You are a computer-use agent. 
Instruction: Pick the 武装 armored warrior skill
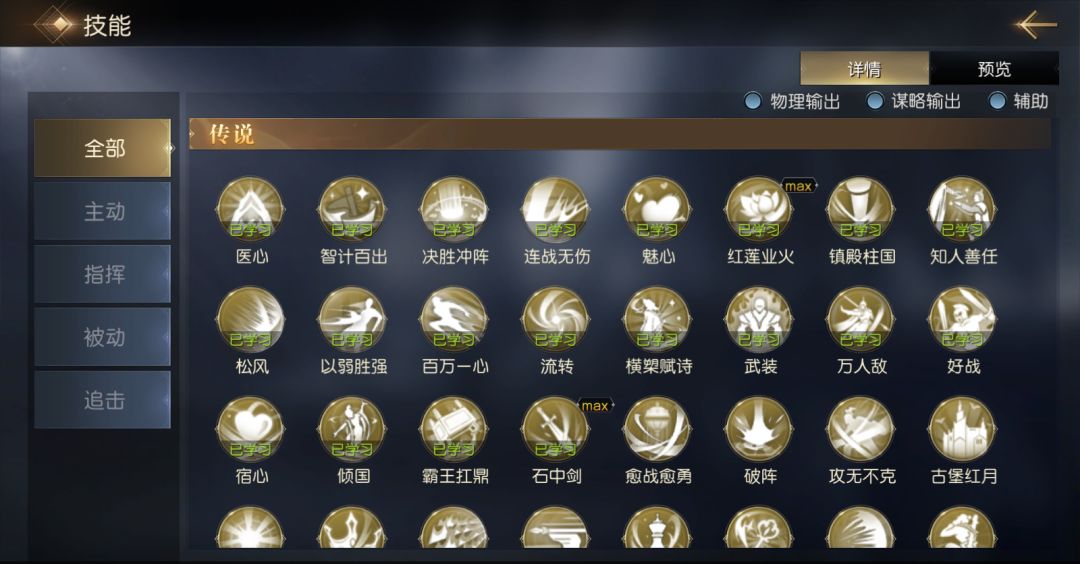point(759,320)
